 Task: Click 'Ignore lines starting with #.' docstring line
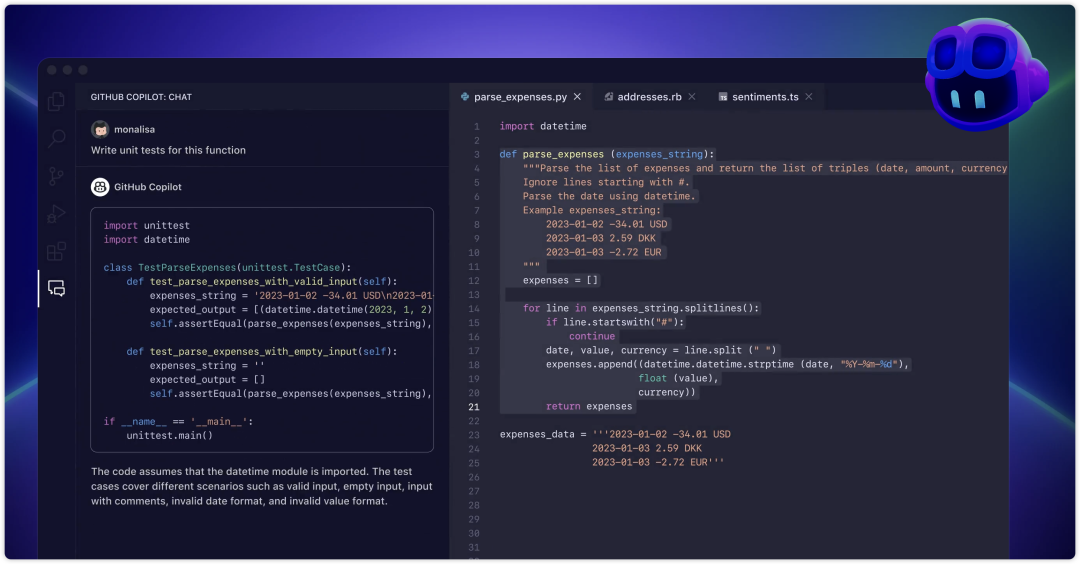click(606, 182)
